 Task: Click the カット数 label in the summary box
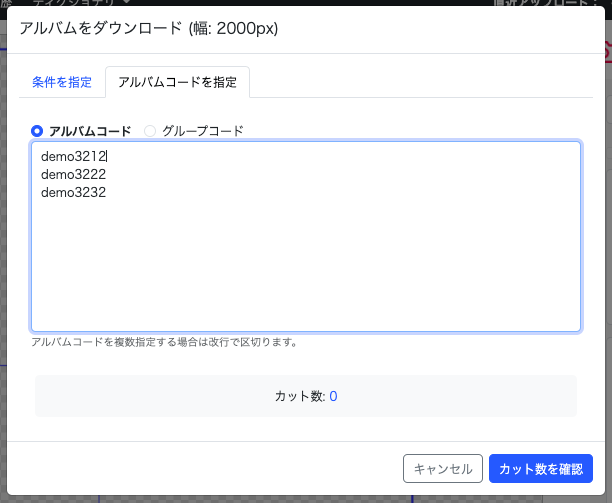tap(299, 396)
